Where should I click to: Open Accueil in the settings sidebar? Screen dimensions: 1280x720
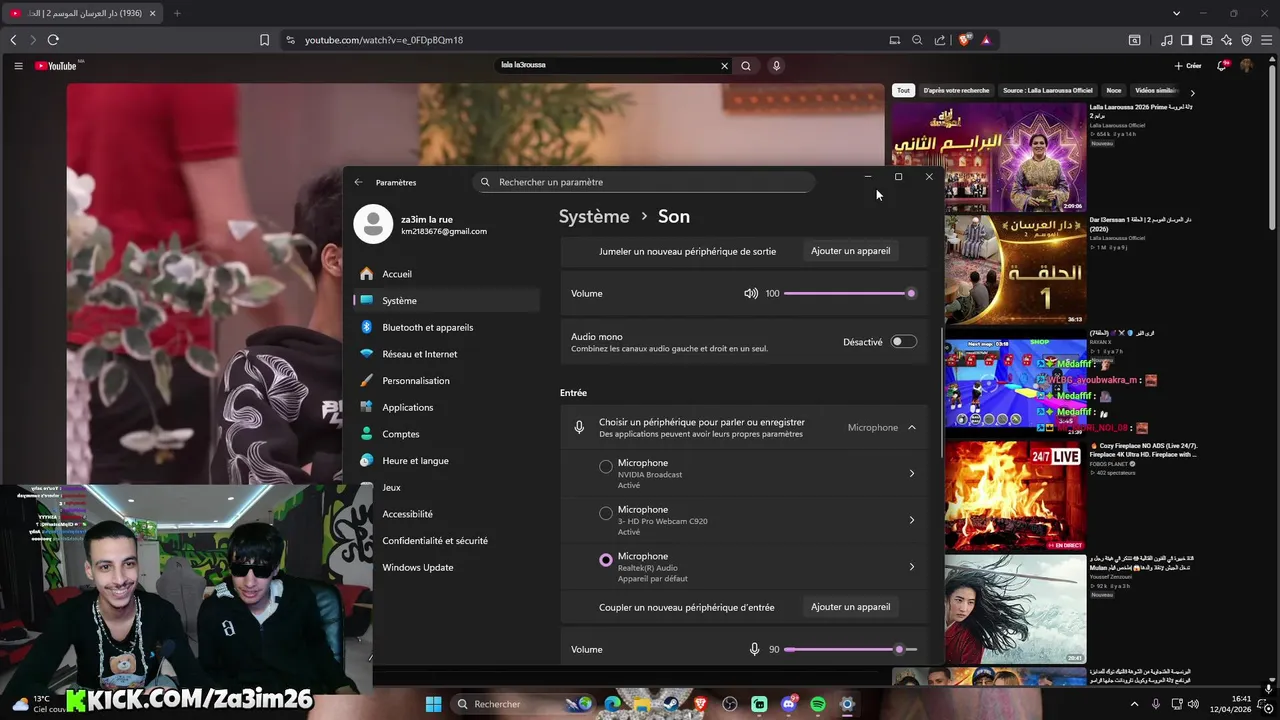[447, 274]
